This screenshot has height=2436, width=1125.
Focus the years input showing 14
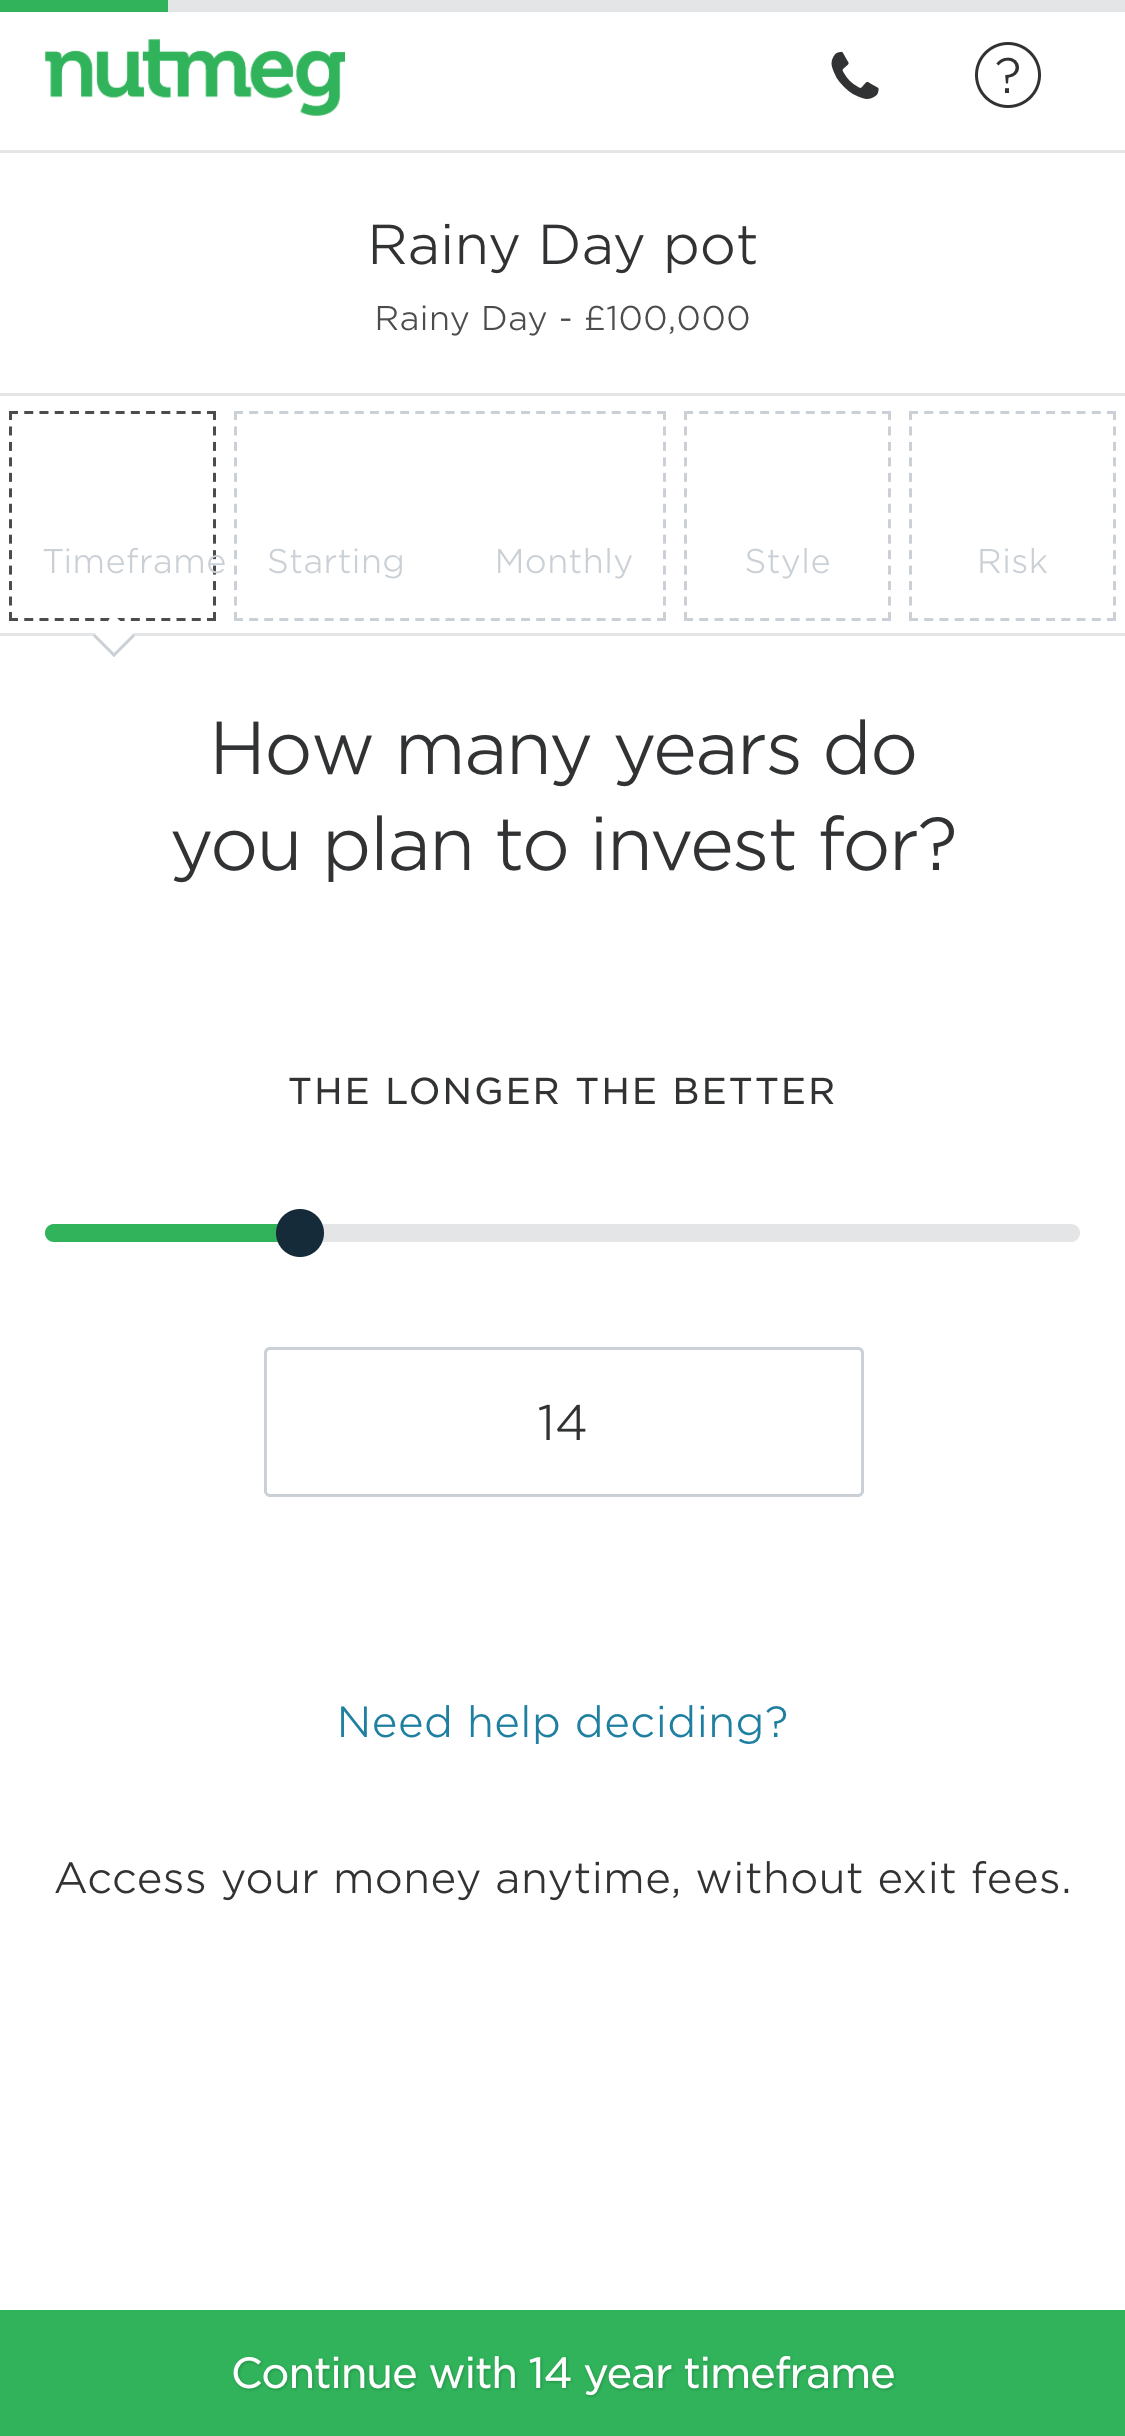[x=563, y=1422]
